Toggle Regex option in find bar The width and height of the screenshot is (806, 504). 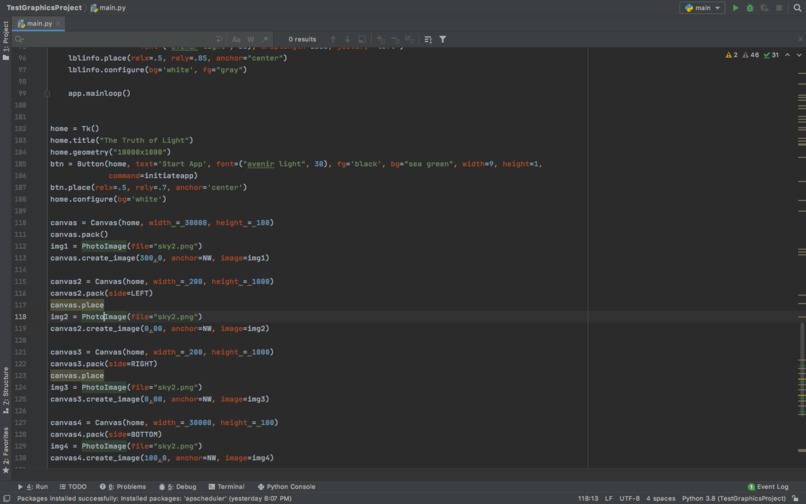point(265,39)
